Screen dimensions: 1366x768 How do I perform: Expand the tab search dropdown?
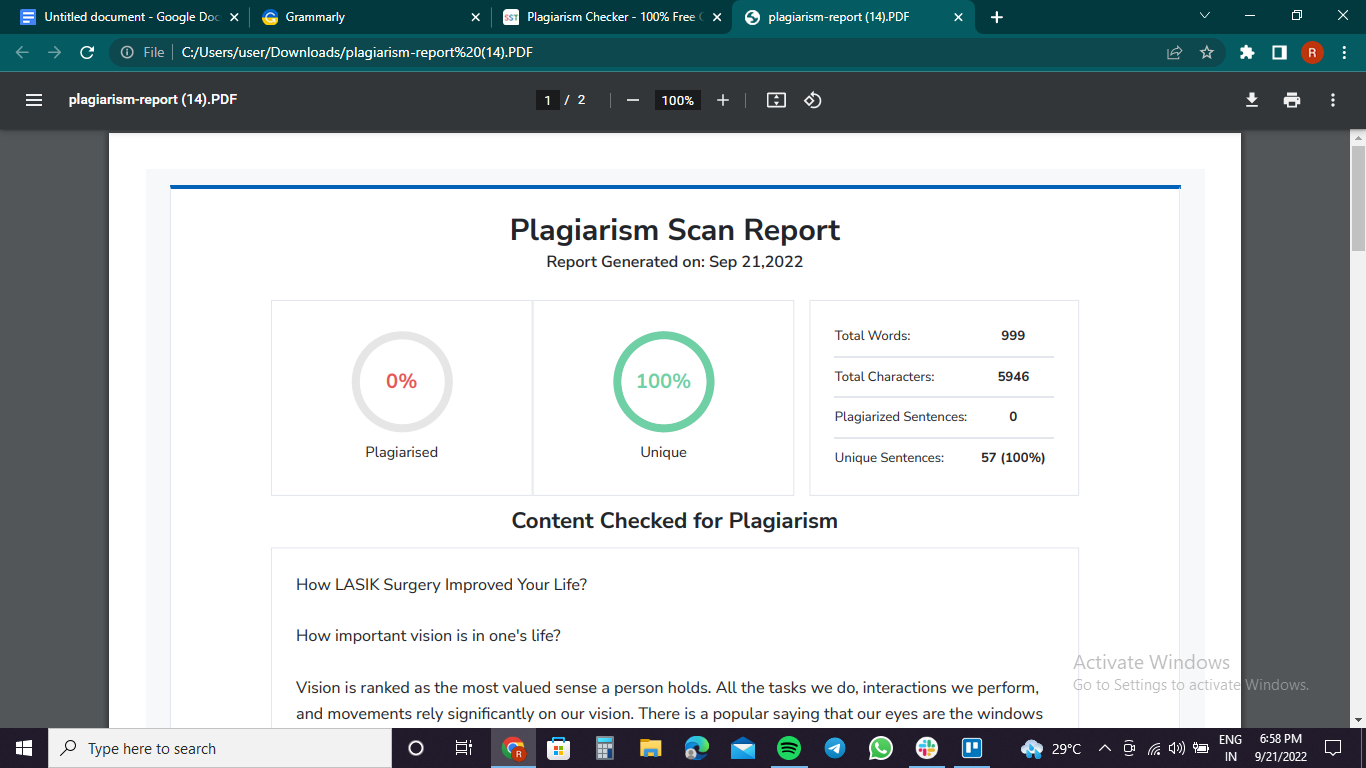(x=1204, y=16)
